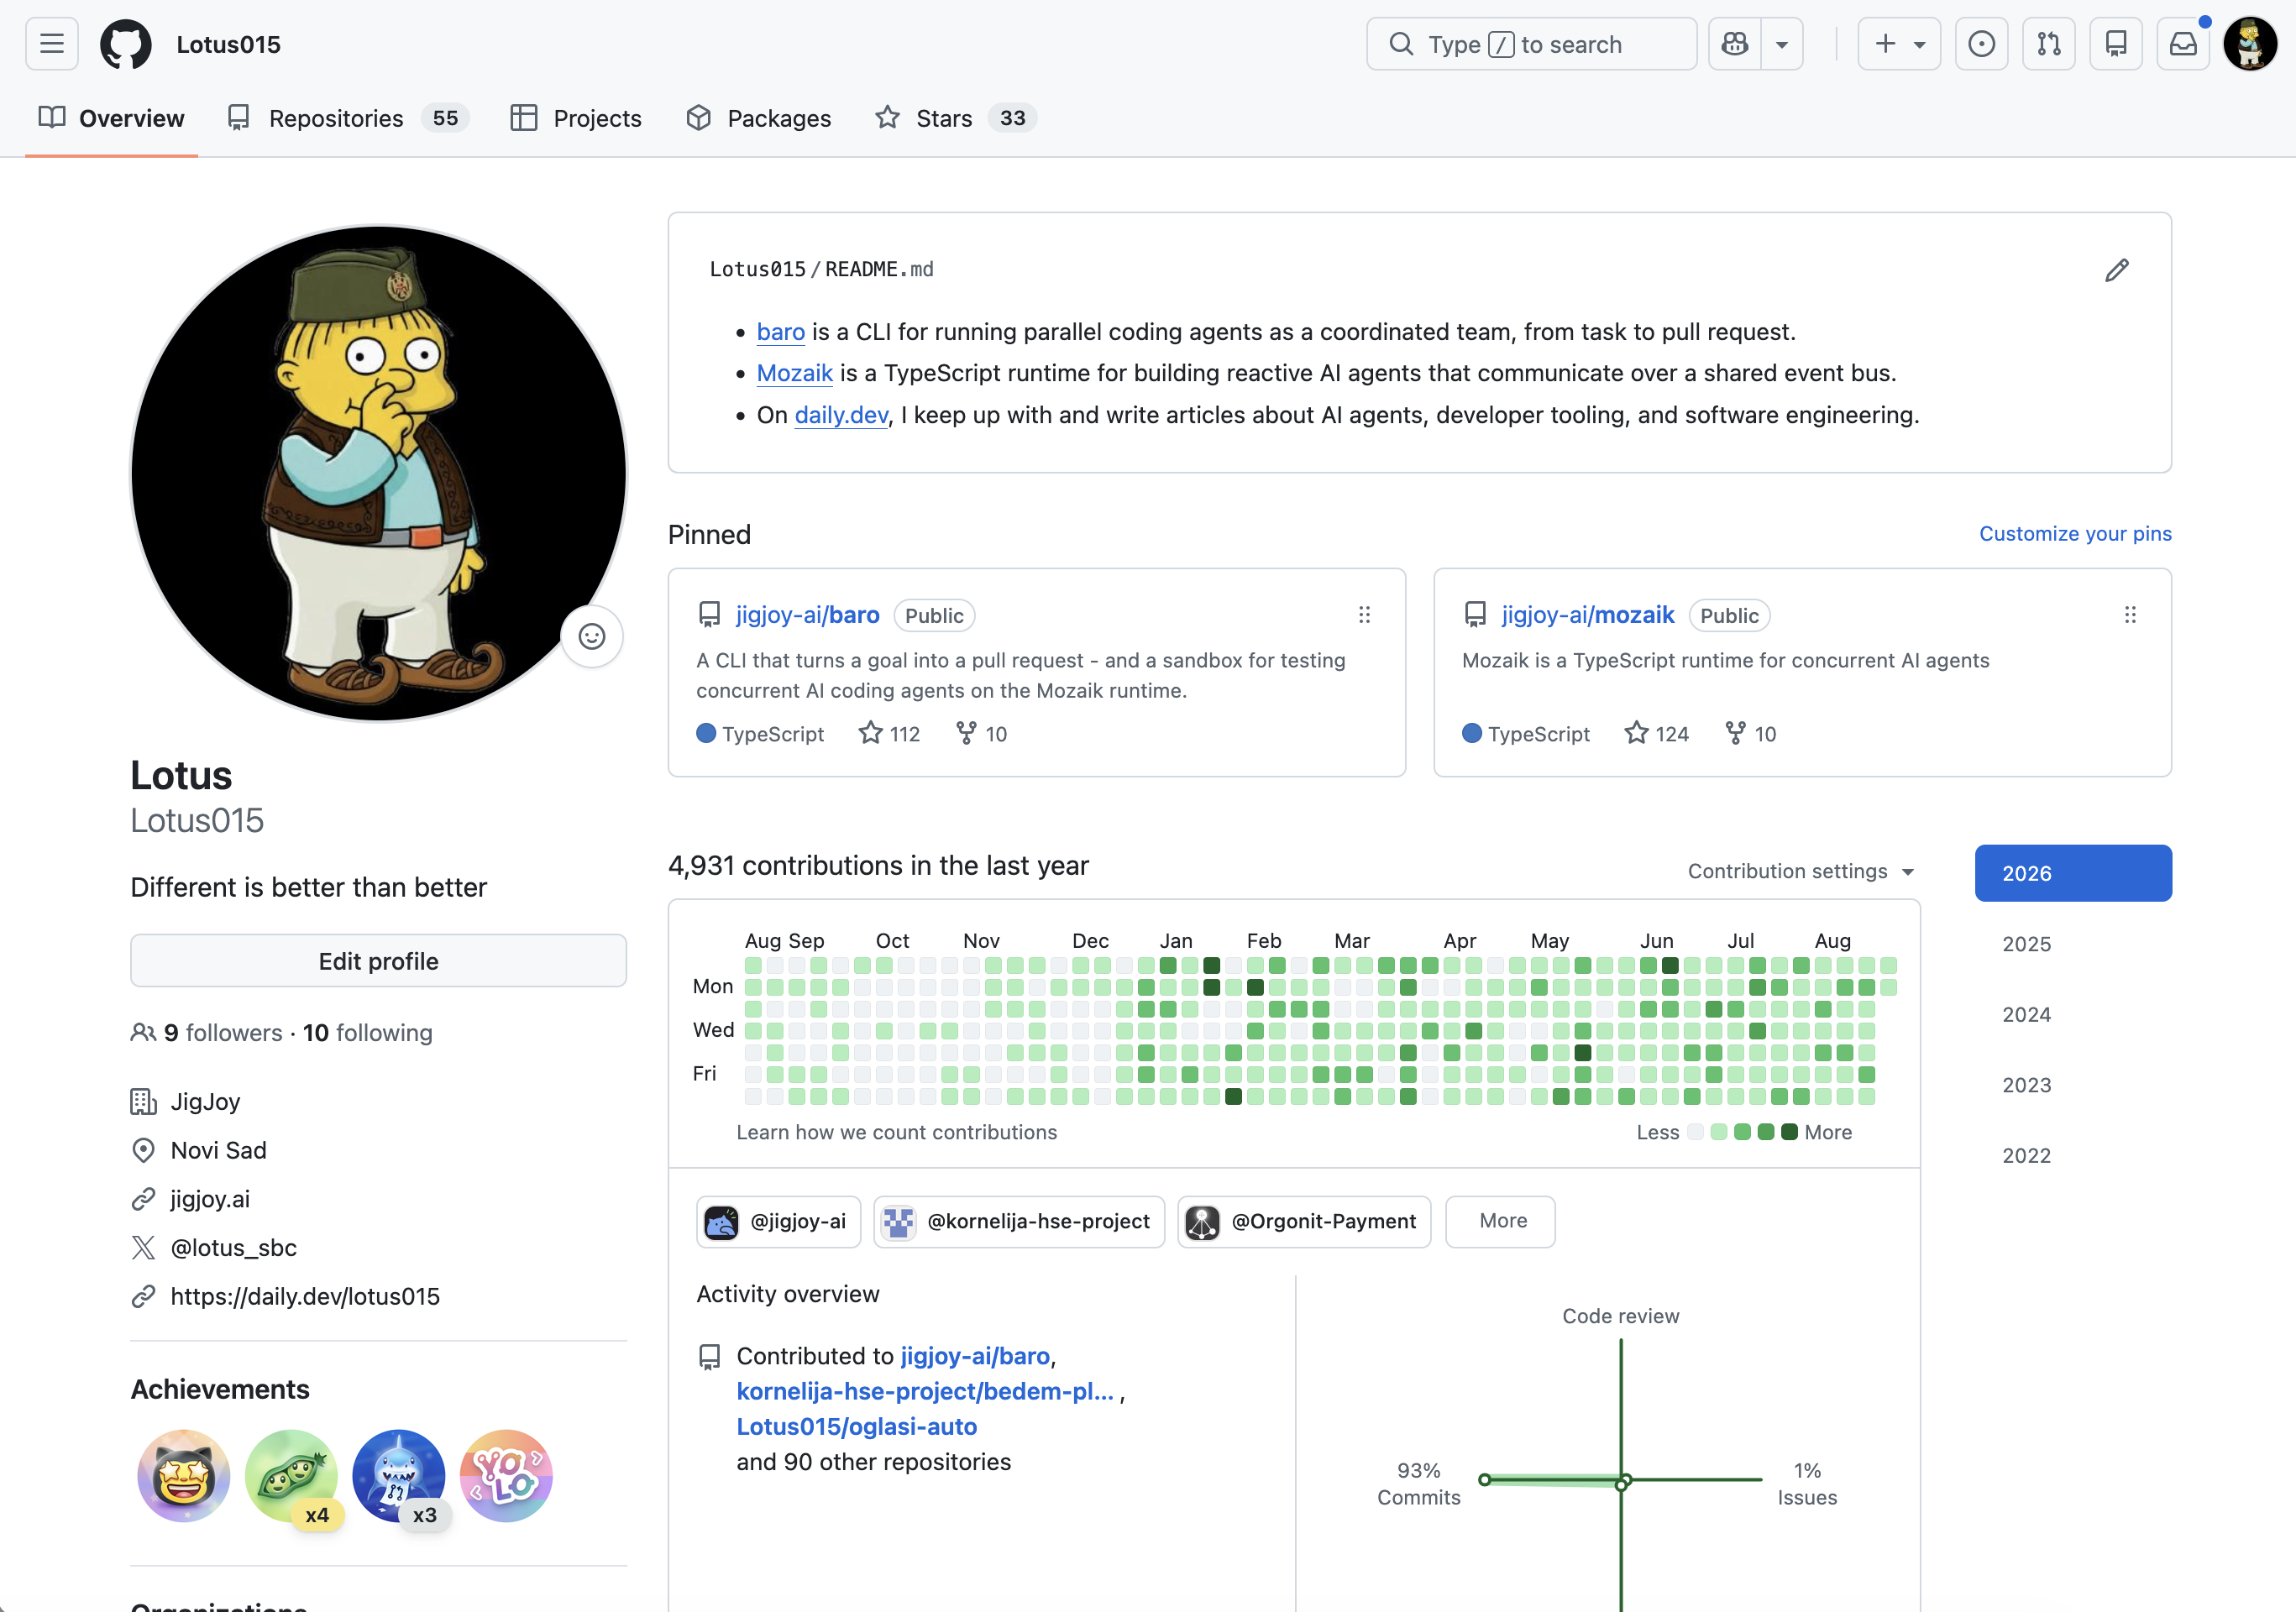
Task: Click the baro pin drag handle
Action: pos(1364,615)
